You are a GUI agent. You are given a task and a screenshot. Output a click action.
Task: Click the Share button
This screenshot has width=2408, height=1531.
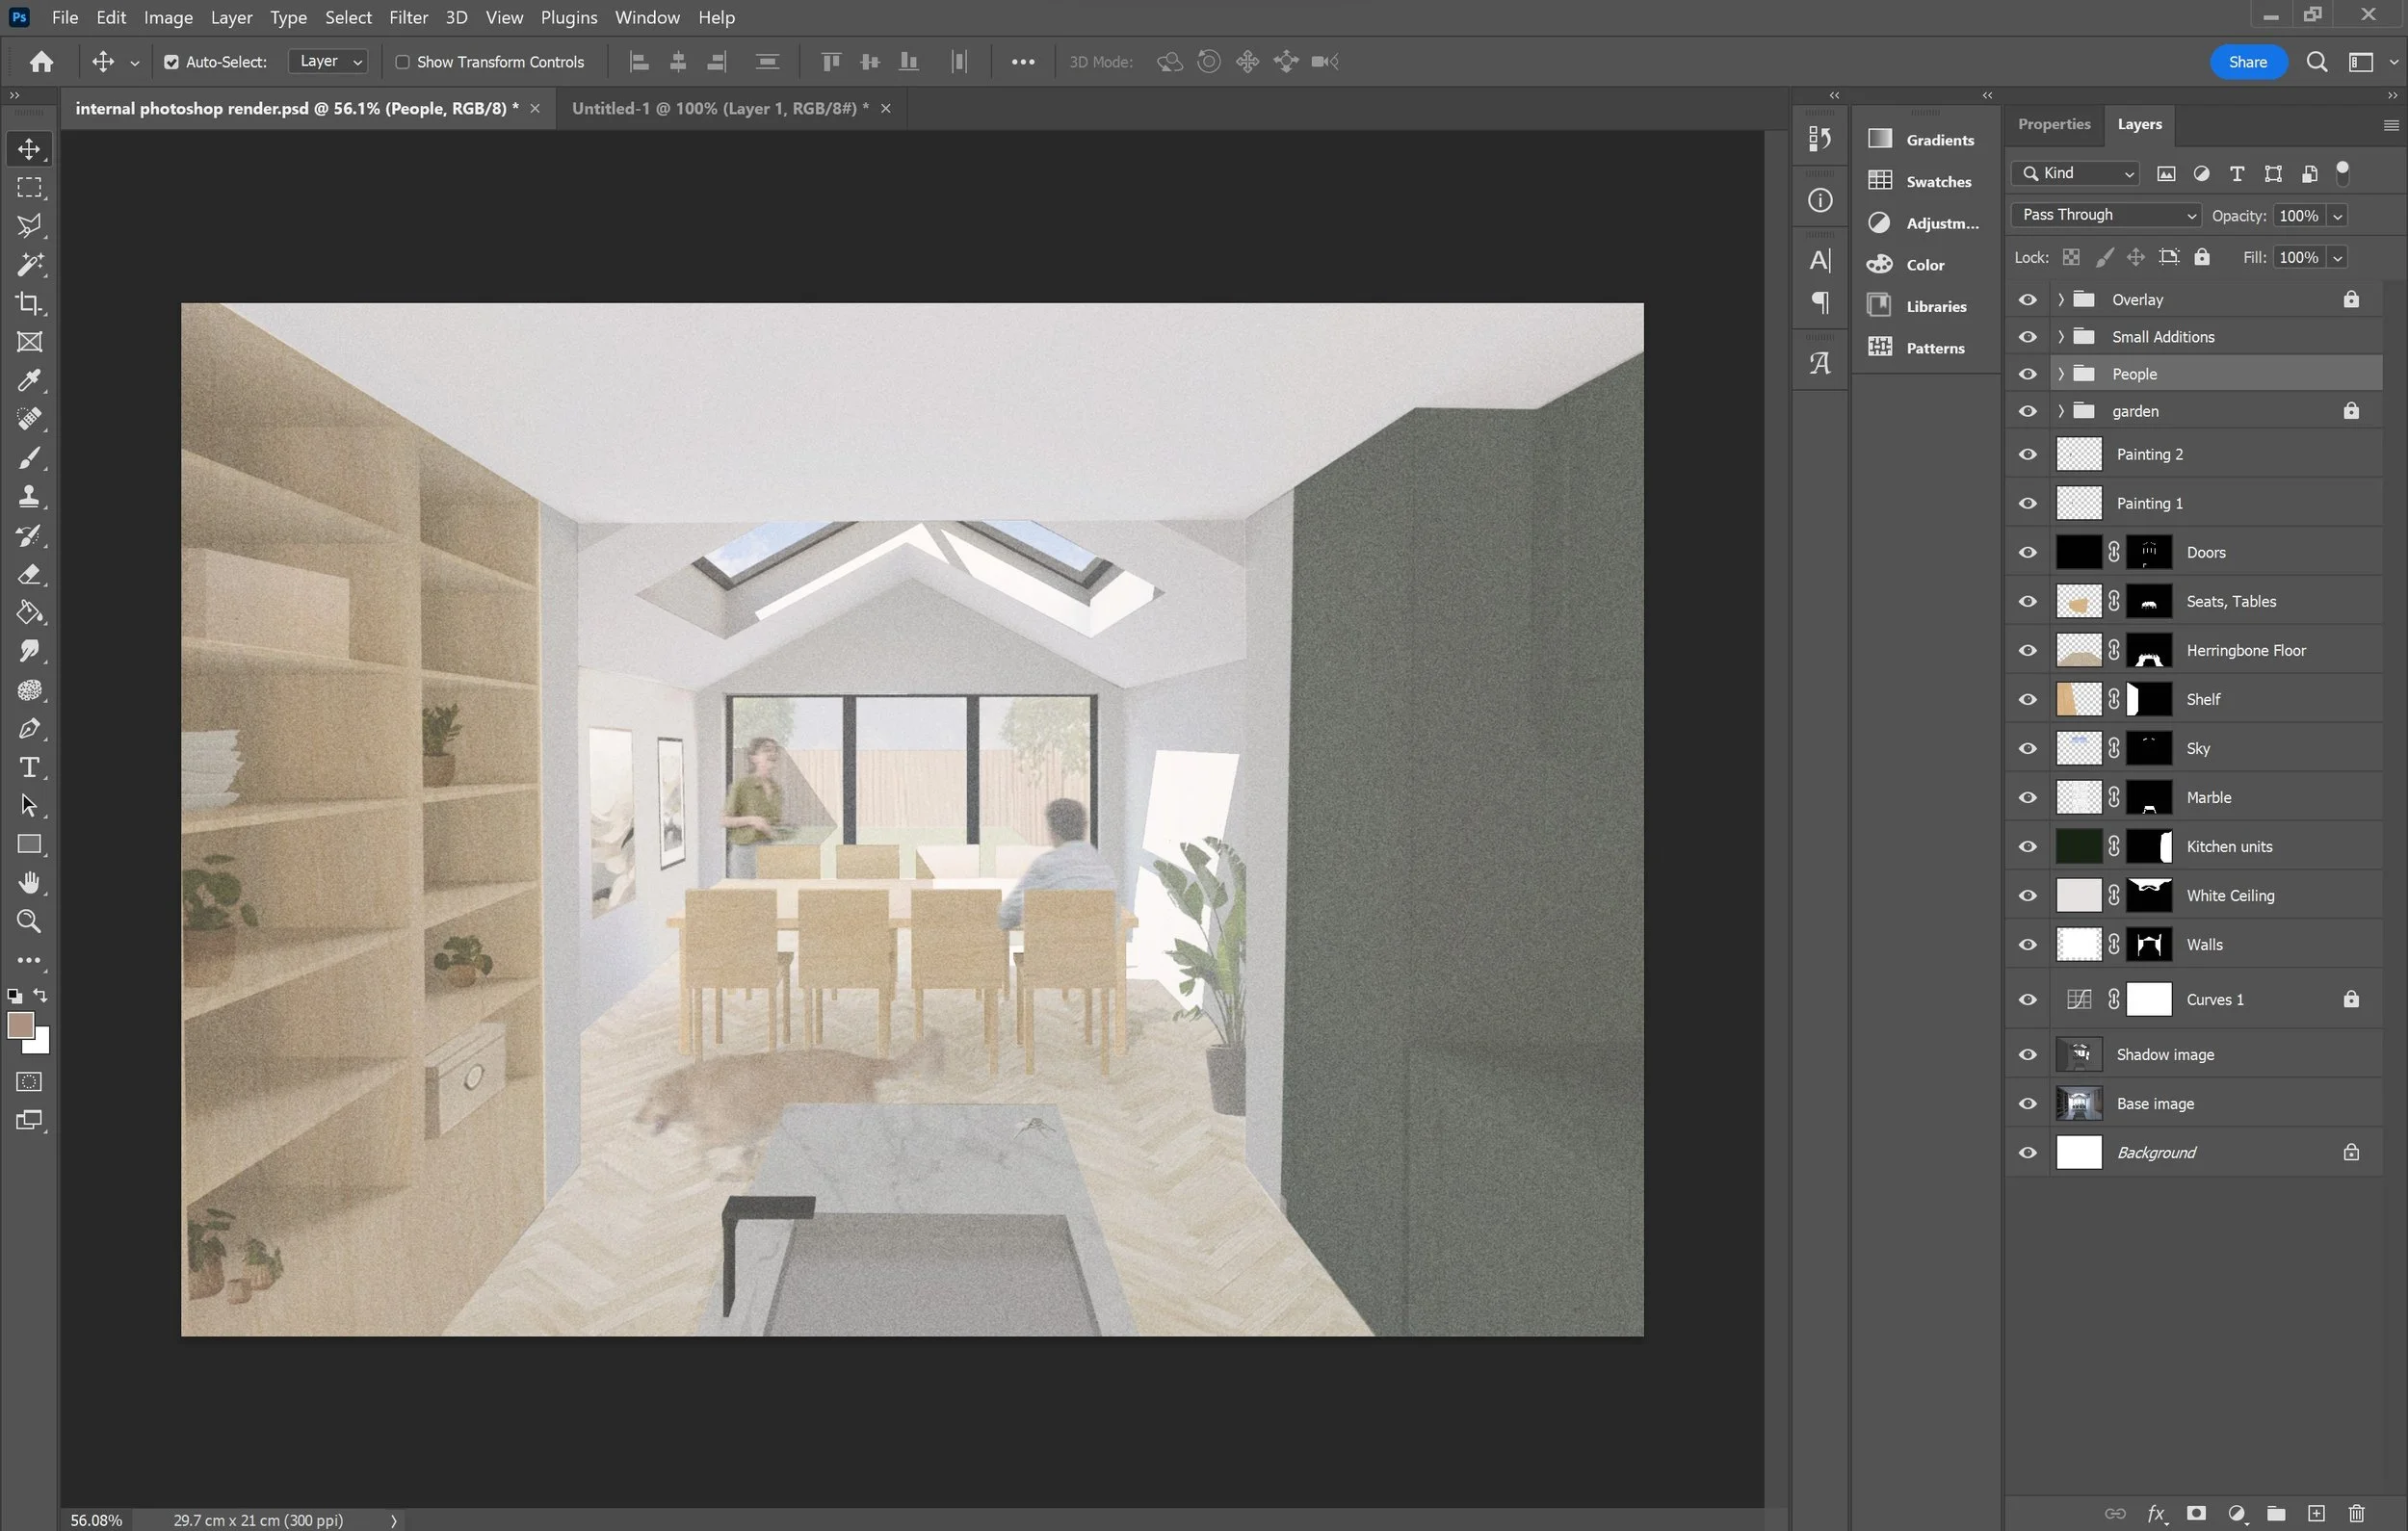pos(2247,62)
